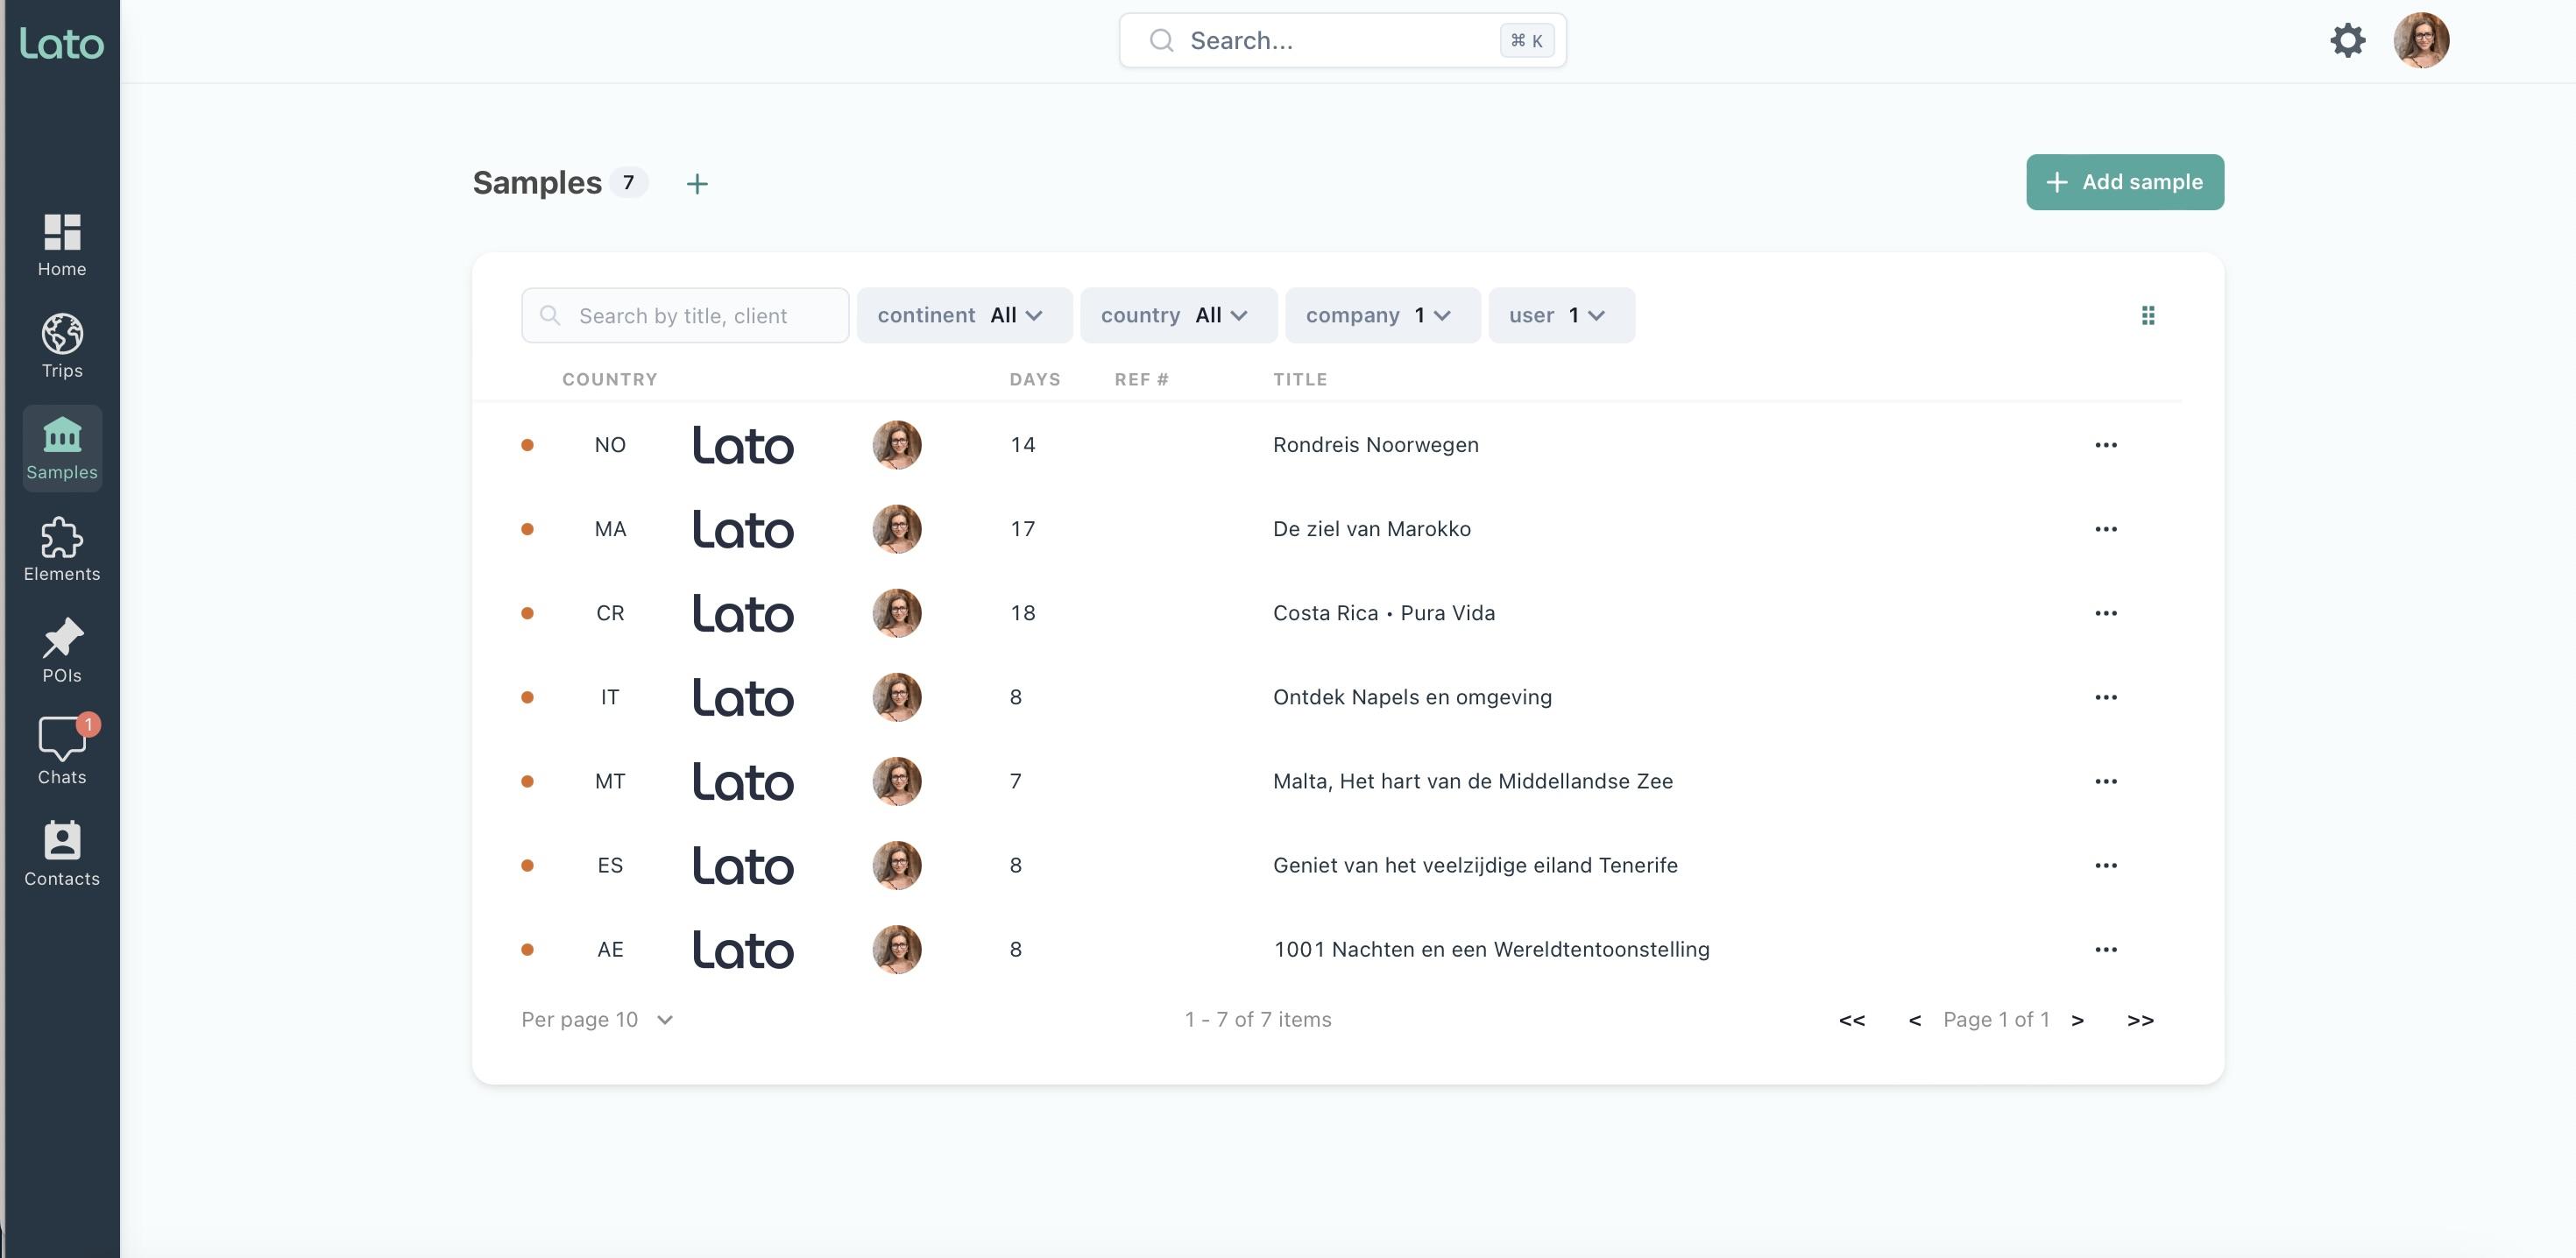Open three-dot menu for Costa Rica row
The height and width of the screenshot is (1258, 2576).
tap(2105, 613)
